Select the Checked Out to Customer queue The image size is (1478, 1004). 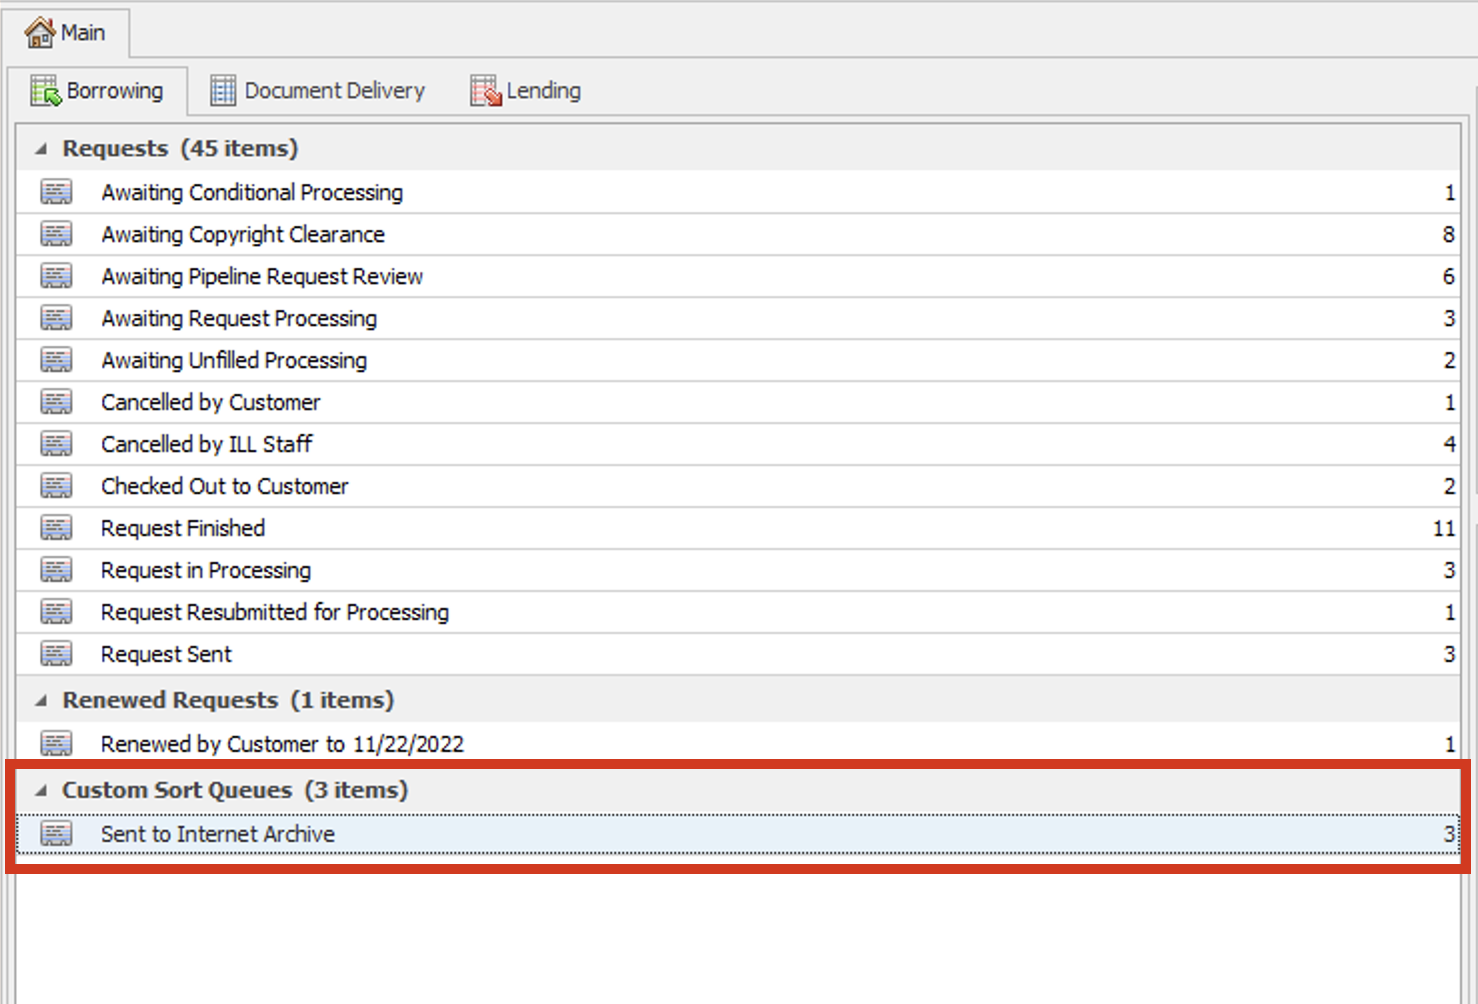225,486
